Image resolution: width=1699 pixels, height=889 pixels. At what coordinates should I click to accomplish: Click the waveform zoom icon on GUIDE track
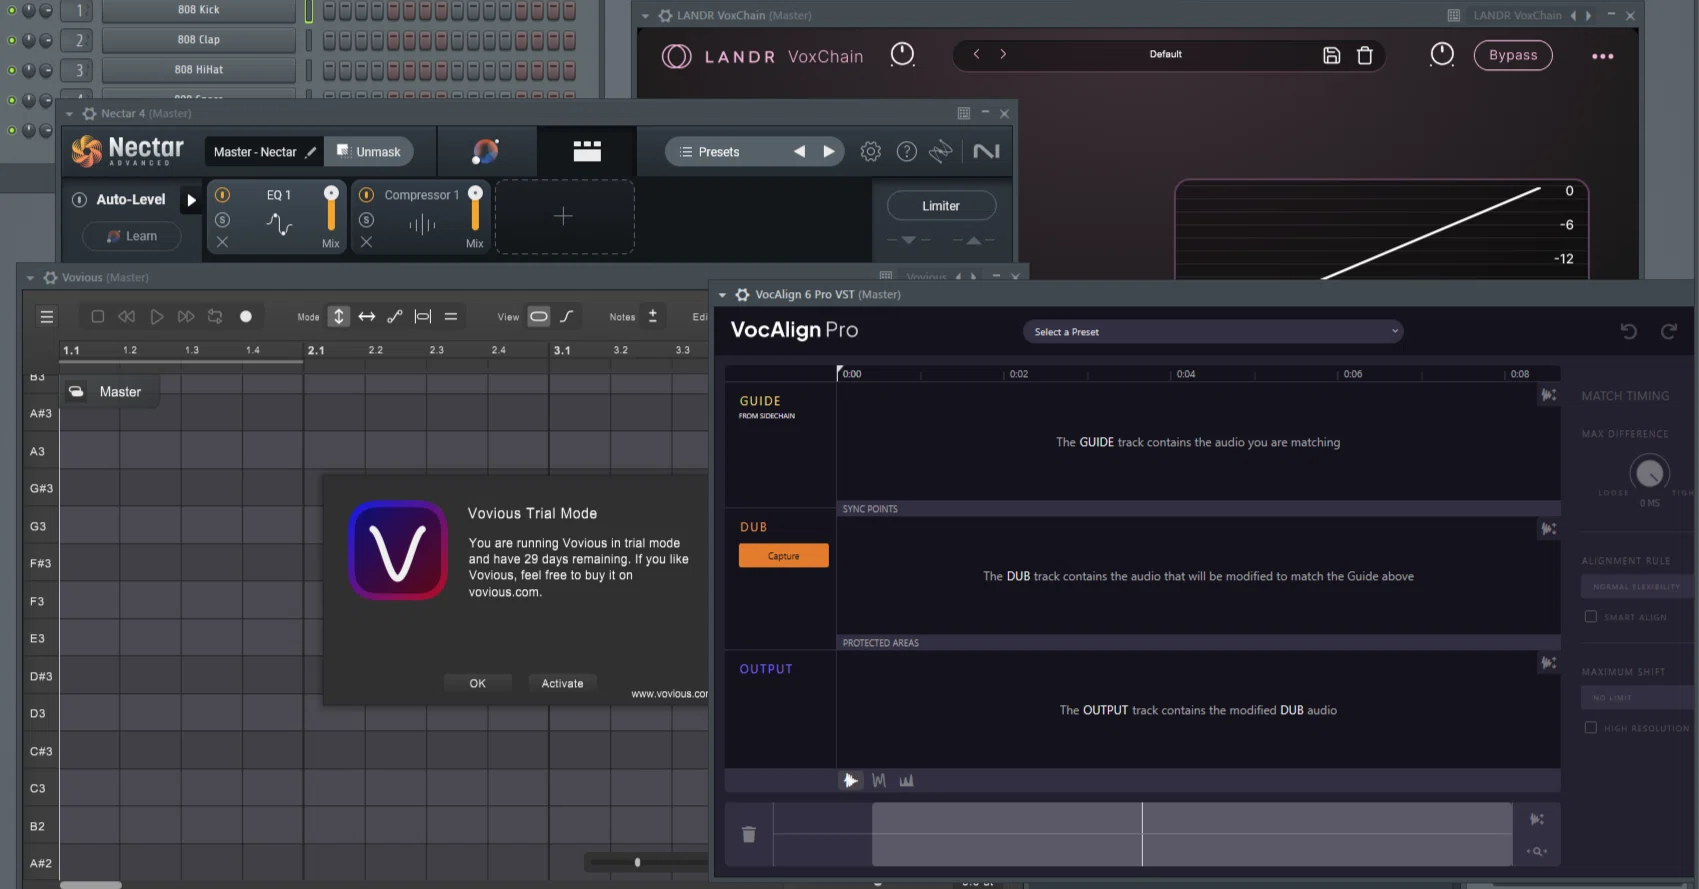click(x=1548, y=395)
